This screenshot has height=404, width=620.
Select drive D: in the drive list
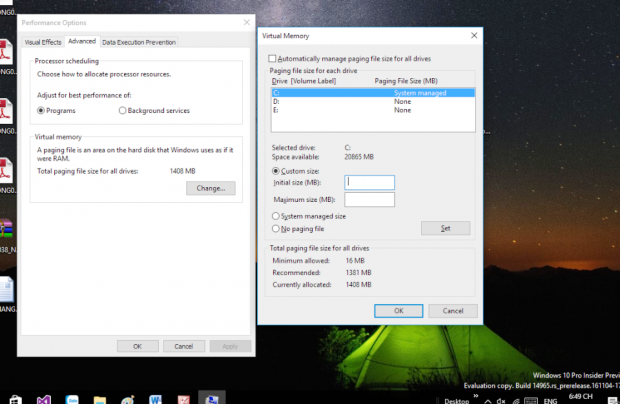(x=275, y=101)
